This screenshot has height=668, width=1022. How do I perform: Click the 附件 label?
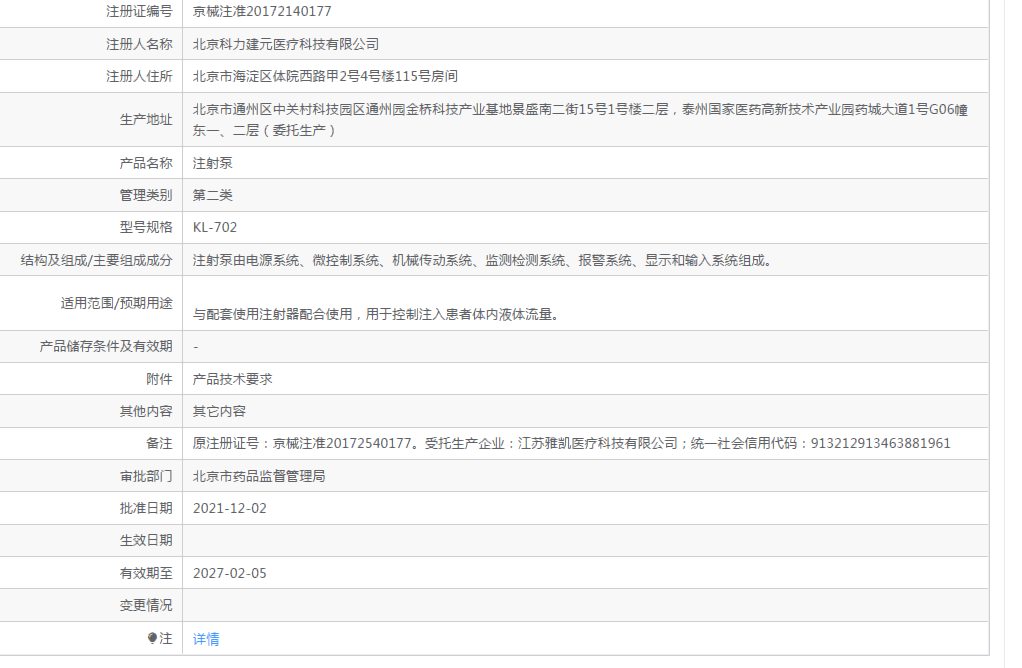(x=160, y=379)
